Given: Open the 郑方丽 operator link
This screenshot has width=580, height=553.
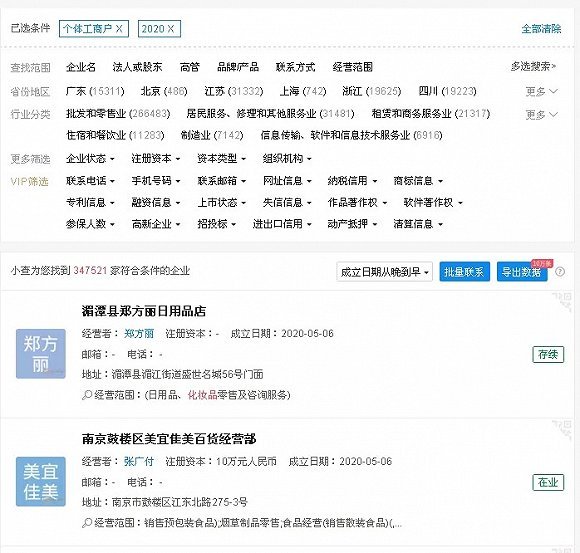Looking at the screenshot, I should tap(139, 334).
